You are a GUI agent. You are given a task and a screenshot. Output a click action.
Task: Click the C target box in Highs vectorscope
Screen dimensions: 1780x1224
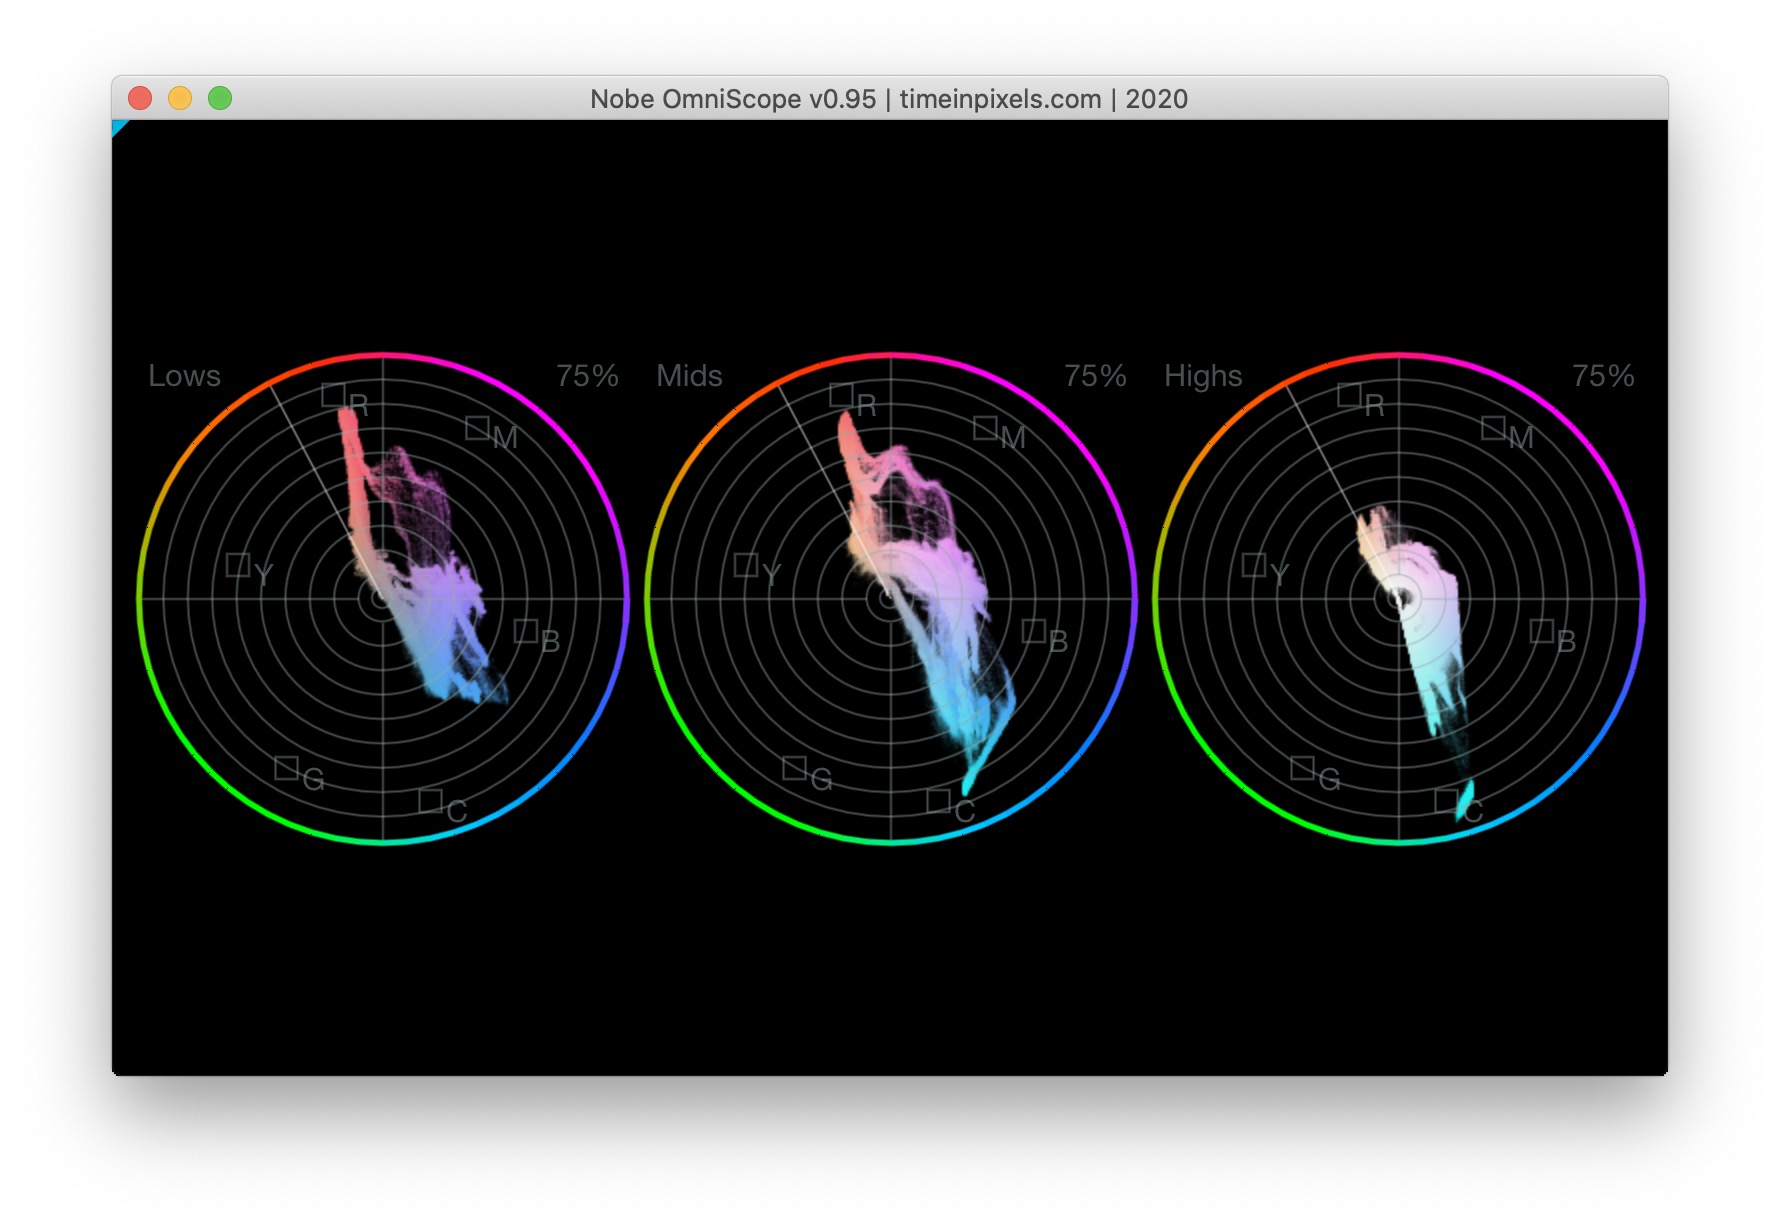point(1447,801)
